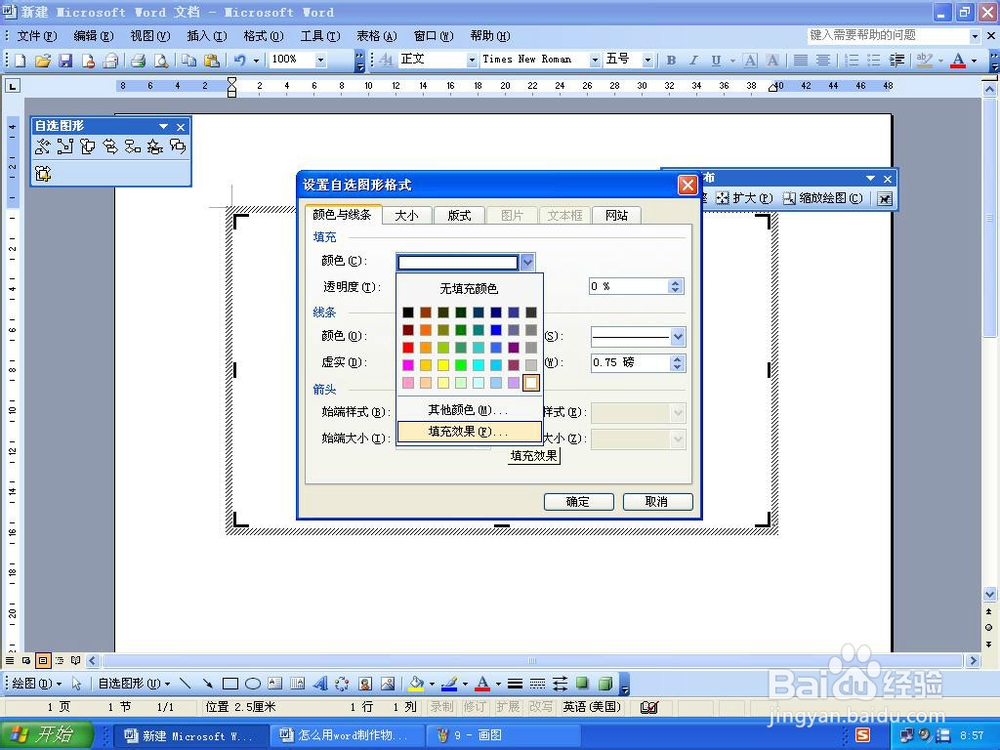This screenshot has height=750, width=1000.
Task: Open Line Style options icon
Action: click(515, 684)
